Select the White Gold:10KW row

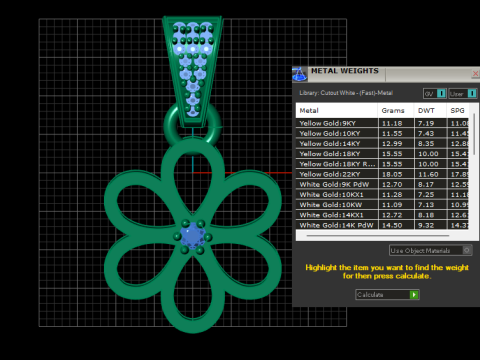[382, 205]
